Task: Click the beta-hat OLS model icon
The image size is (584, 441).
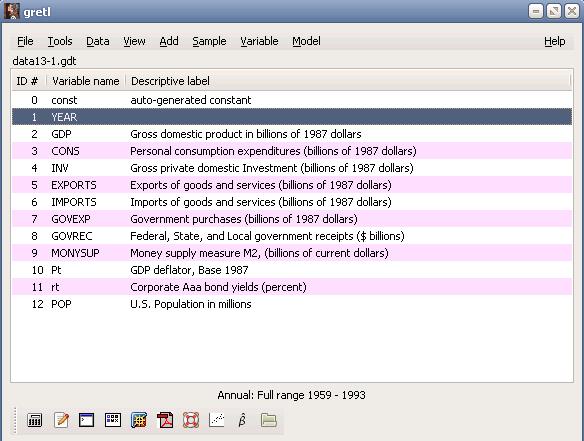Action: pos(242,420)
